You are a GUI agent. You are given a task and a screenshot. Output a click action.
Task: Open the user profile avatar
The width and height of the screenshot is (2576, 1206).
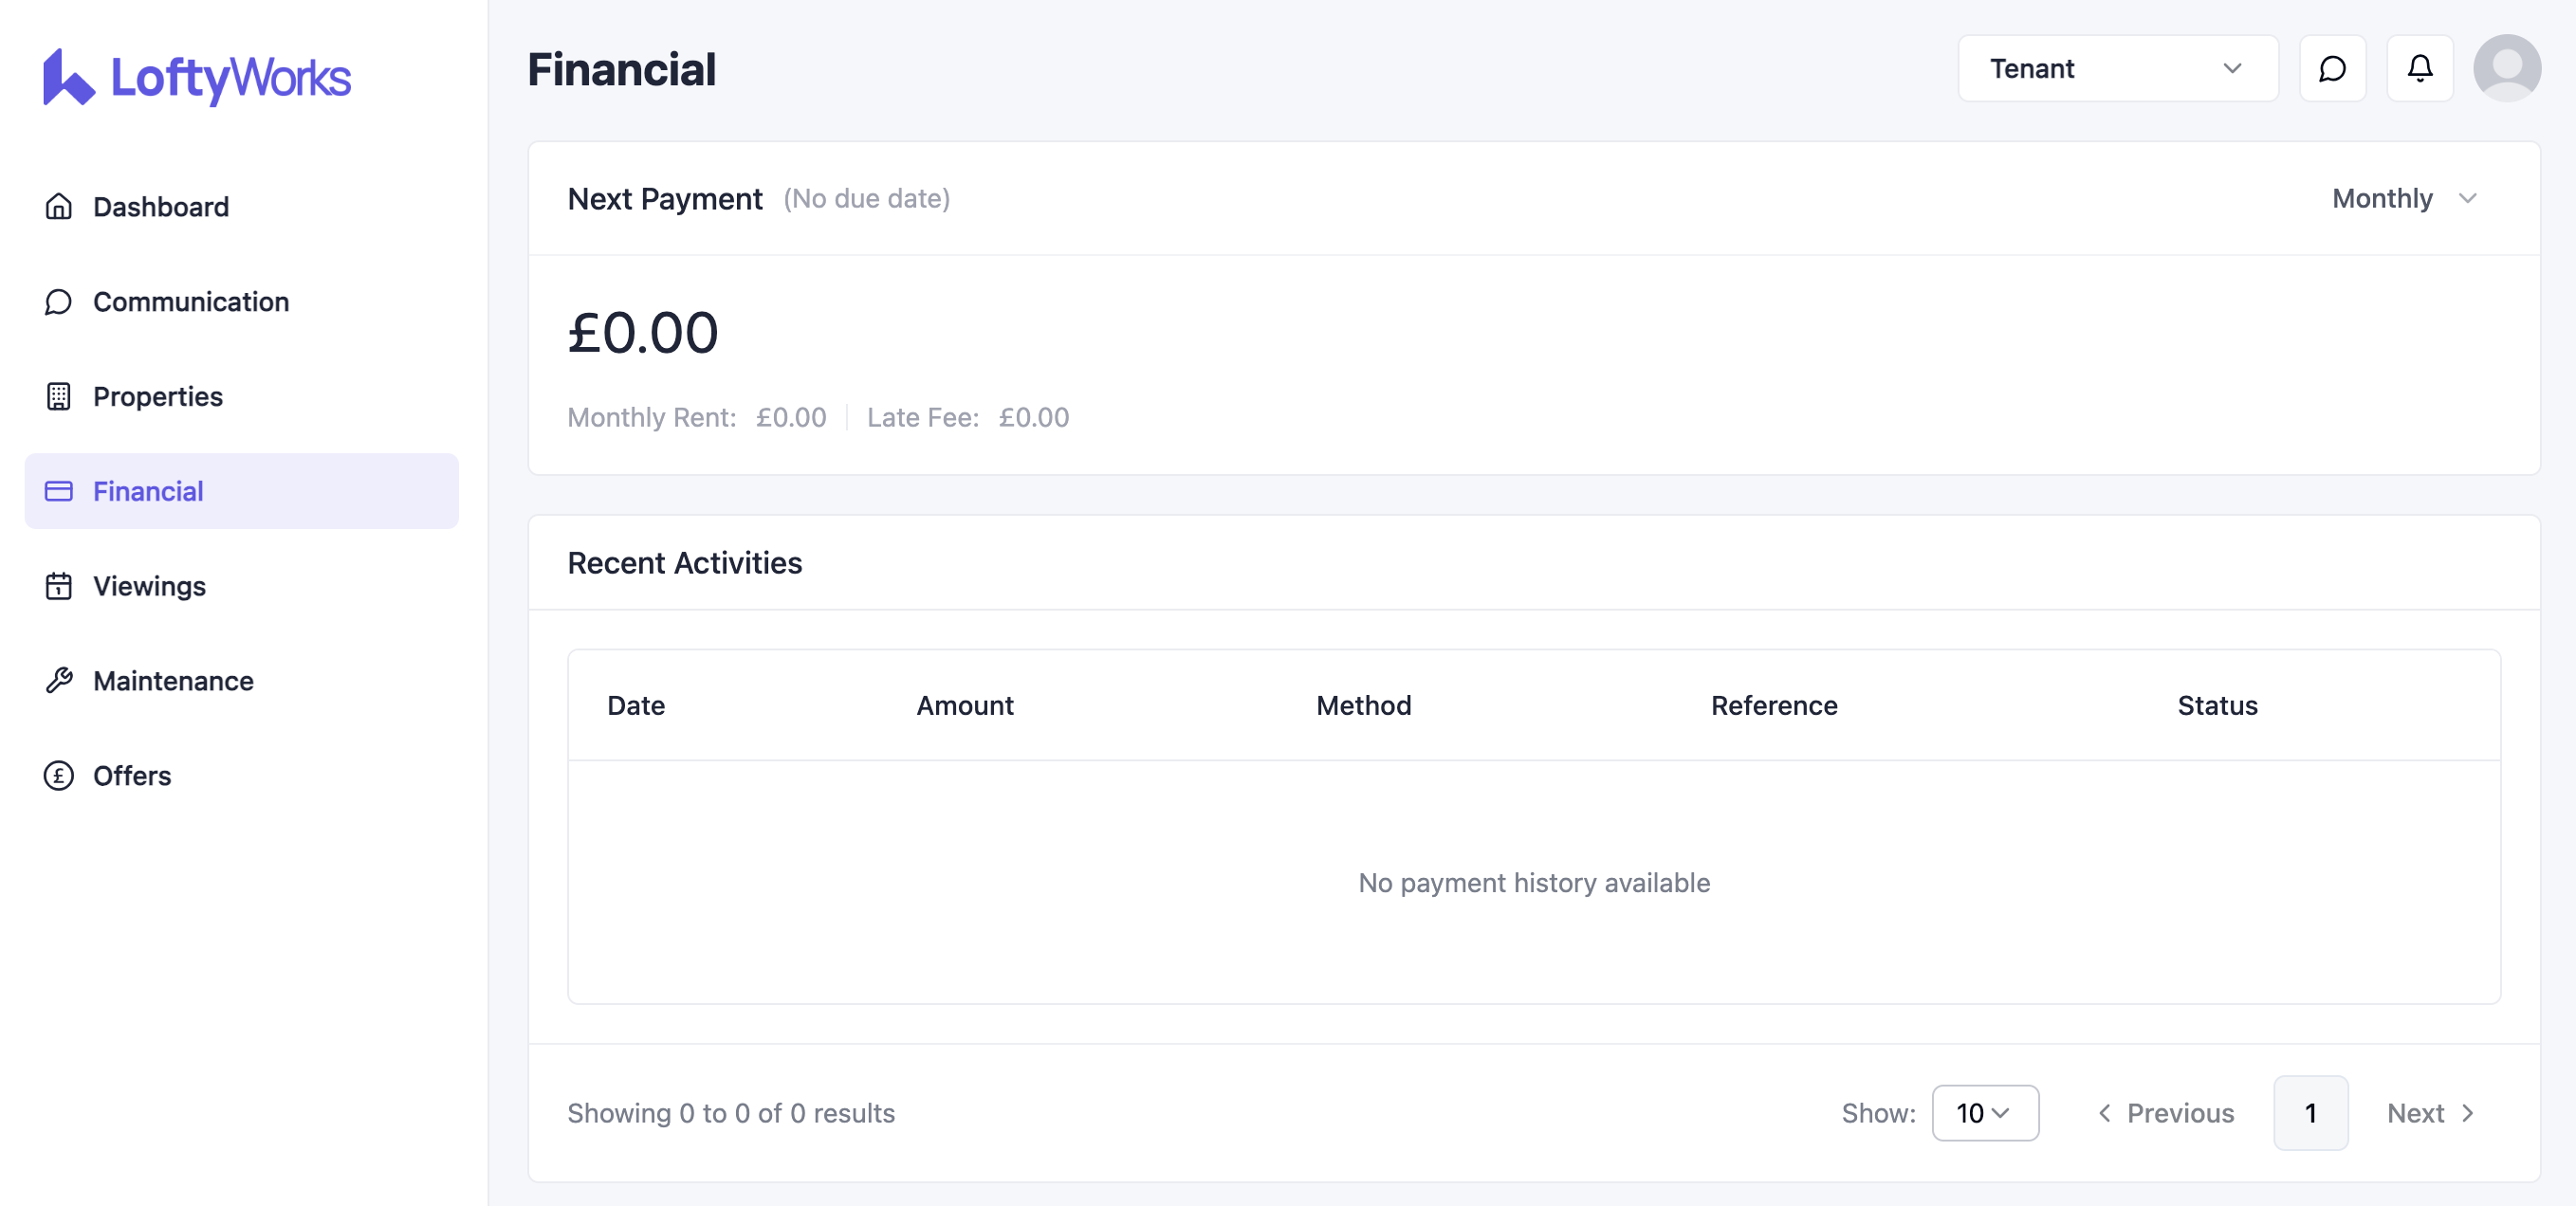click(2506, 69)
